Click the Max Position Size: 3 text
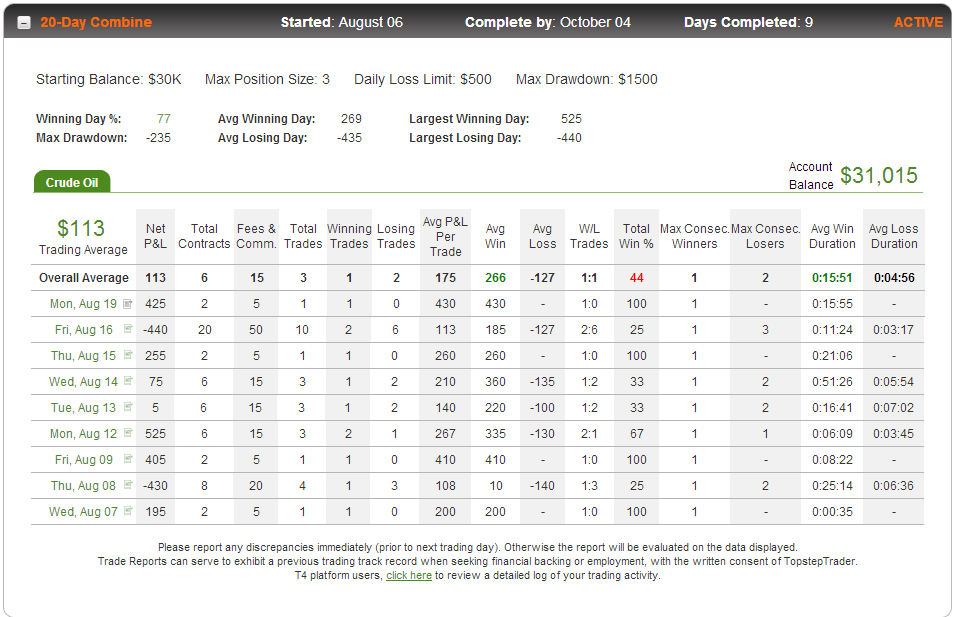The image size is (954, 617). [267, 79]
